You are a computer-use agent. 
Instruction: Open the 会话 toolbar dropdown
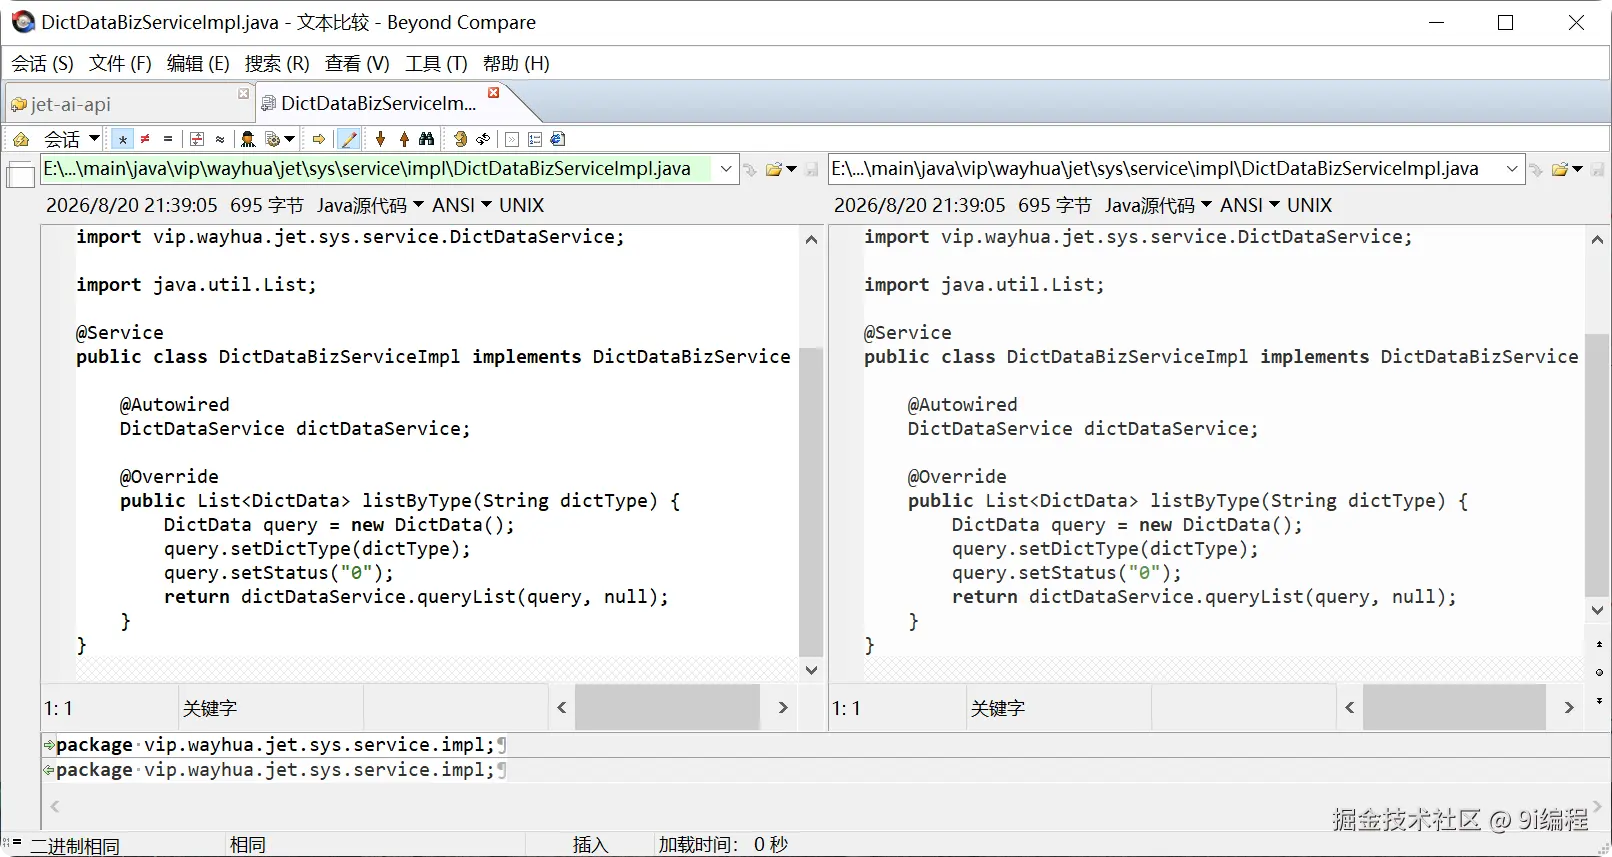pyautogui.click(x=72, y=139)
